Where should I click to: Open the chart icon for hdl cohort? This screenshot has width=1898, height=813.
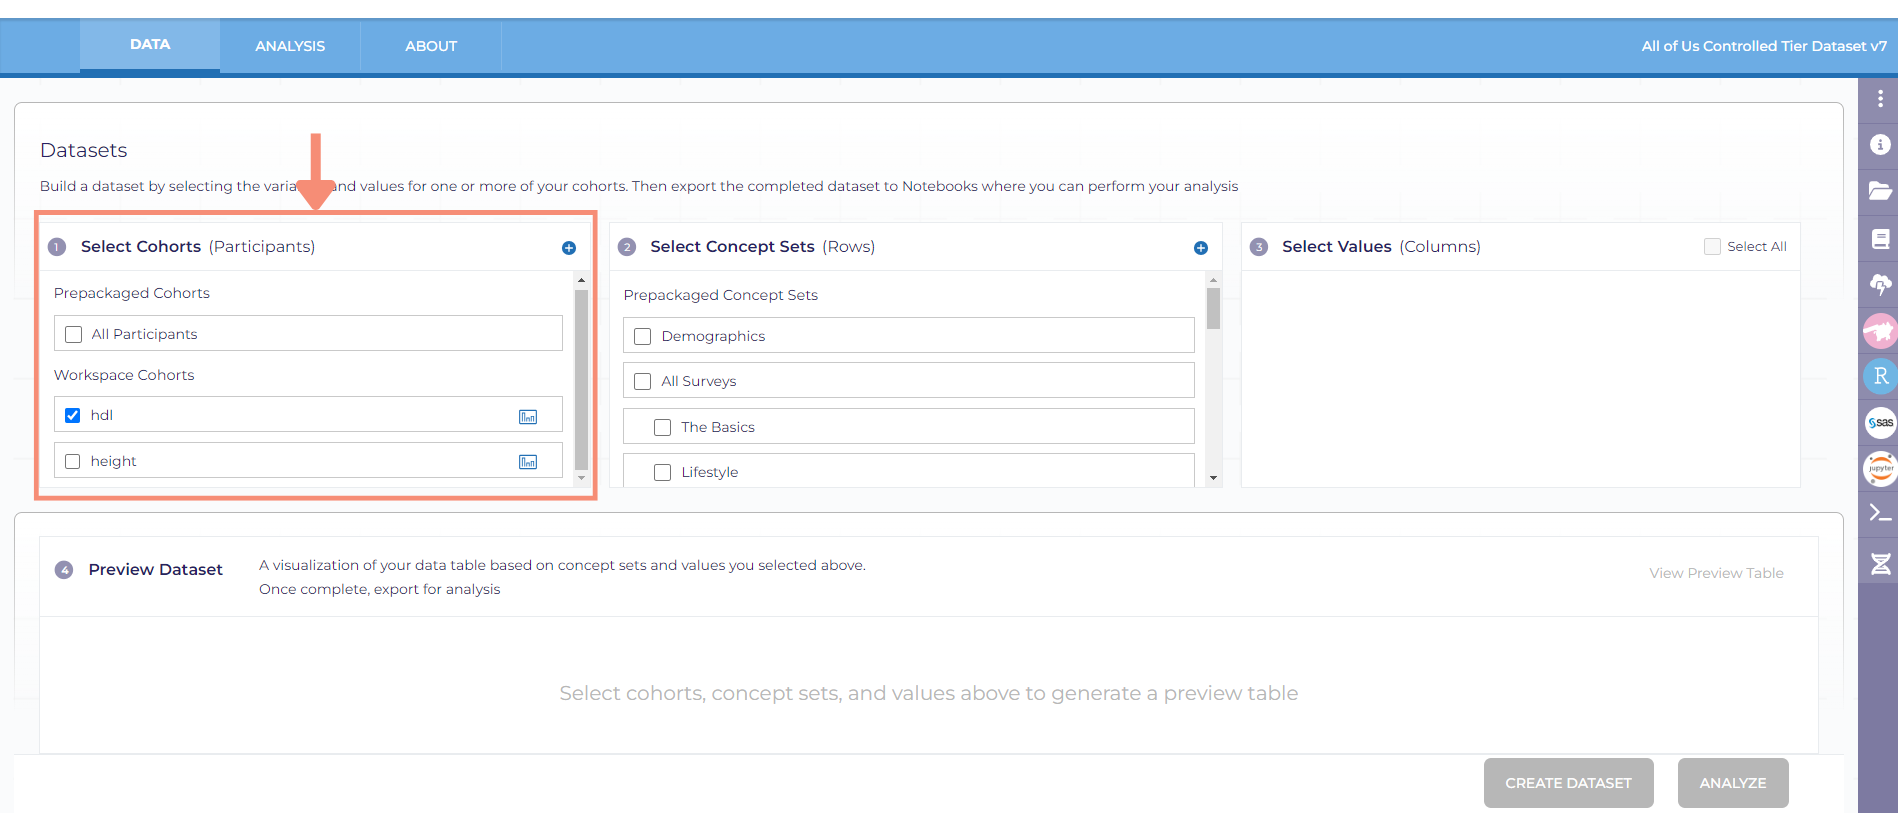528,416
